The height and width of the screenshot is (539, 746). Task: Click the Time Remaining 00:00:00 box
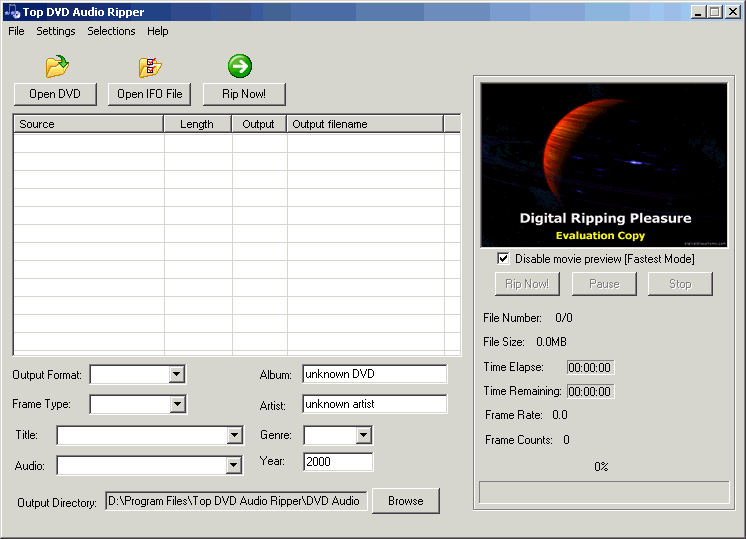click(x=590, y=392)
